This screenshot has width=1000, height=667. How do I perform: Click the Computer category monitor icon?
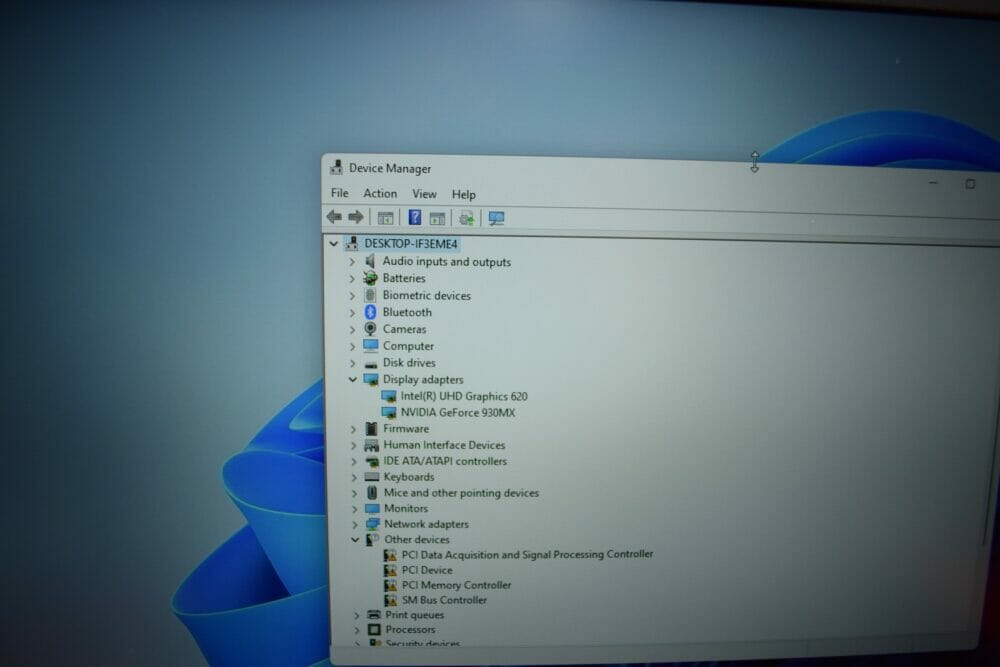pyautogui.click(x=371, y=346)
